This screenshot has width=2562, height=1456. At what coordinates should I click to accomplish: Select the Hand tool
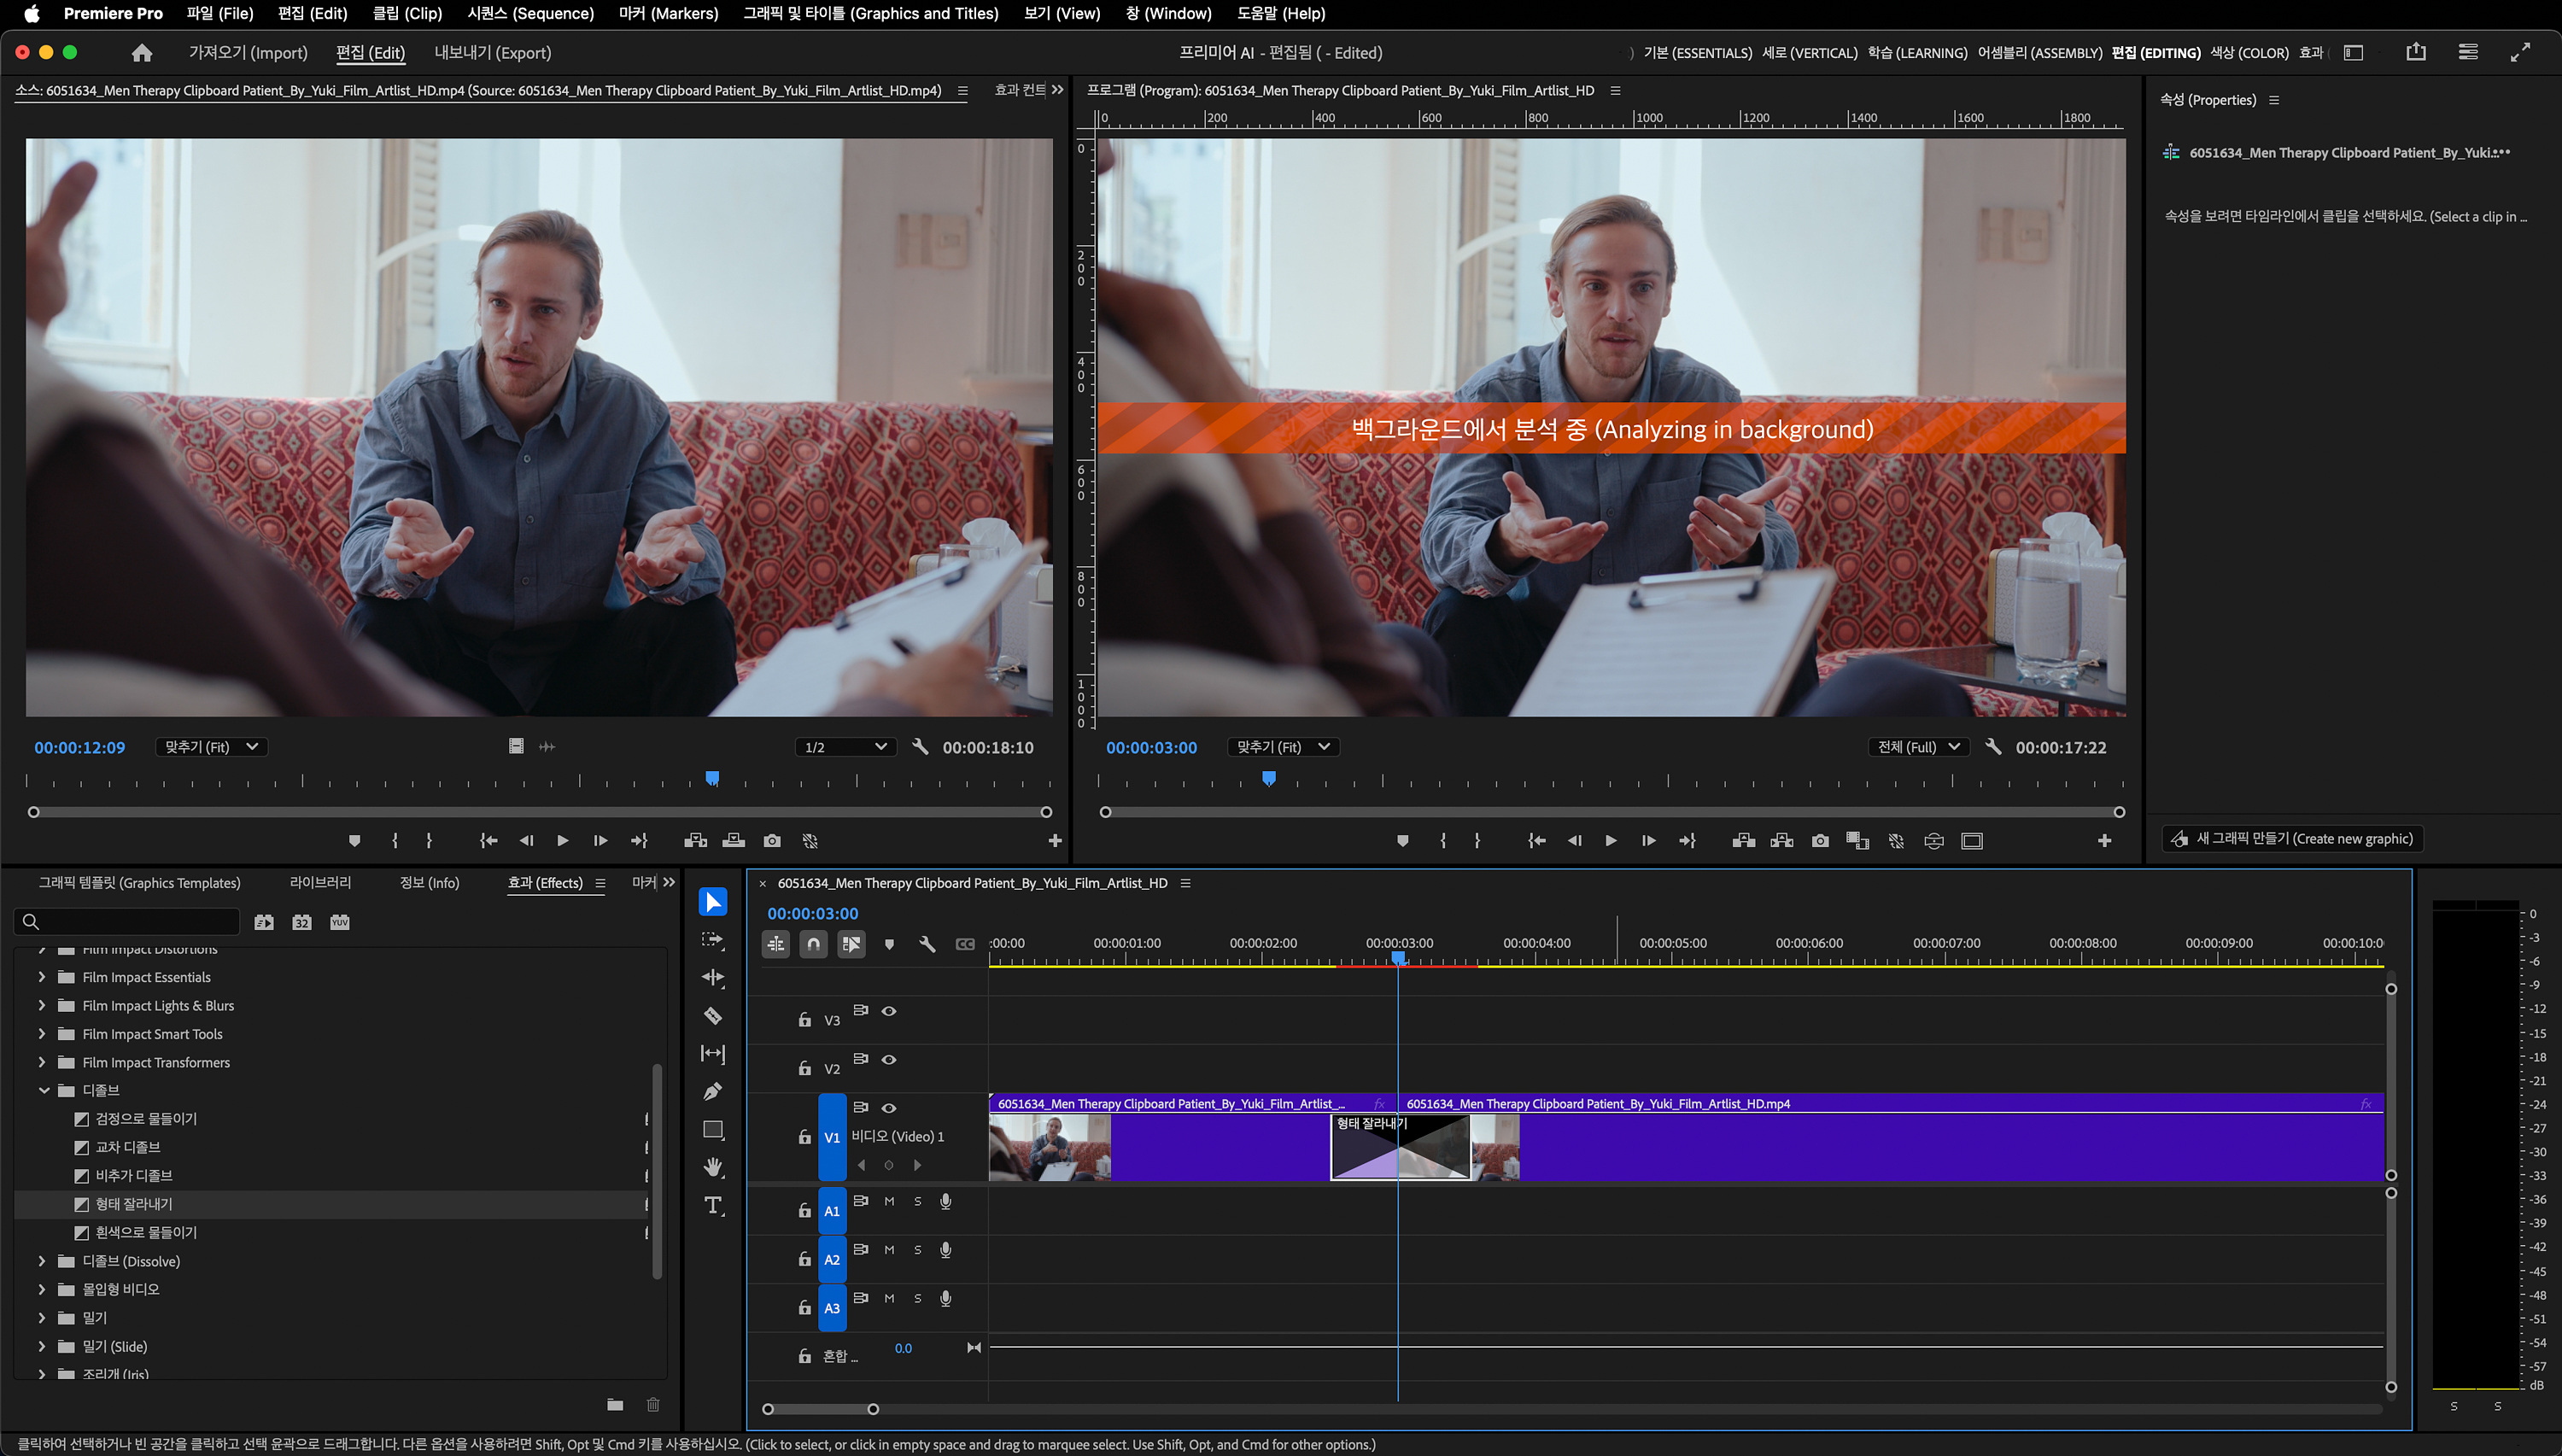(713, 1167)
